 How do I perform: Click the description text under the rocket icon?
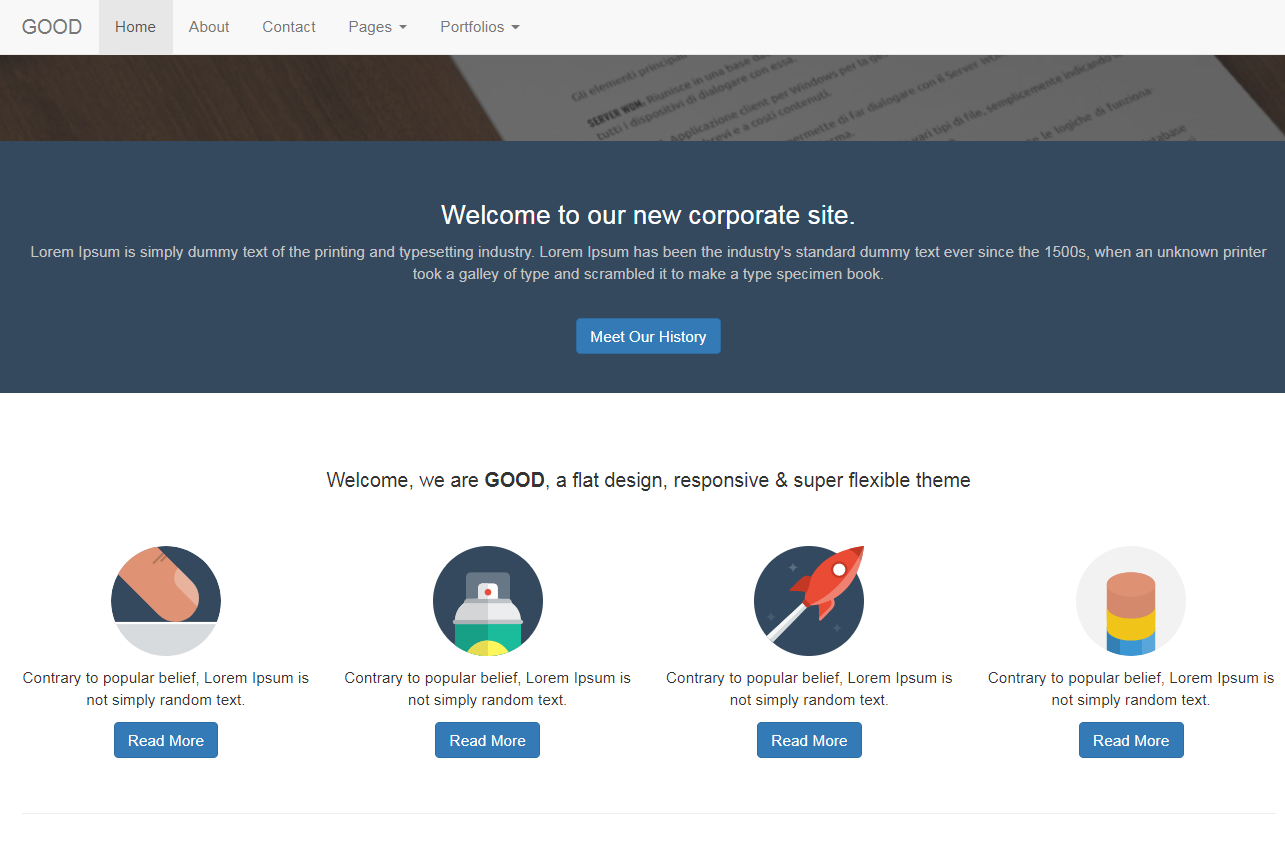tap(809, 689)
